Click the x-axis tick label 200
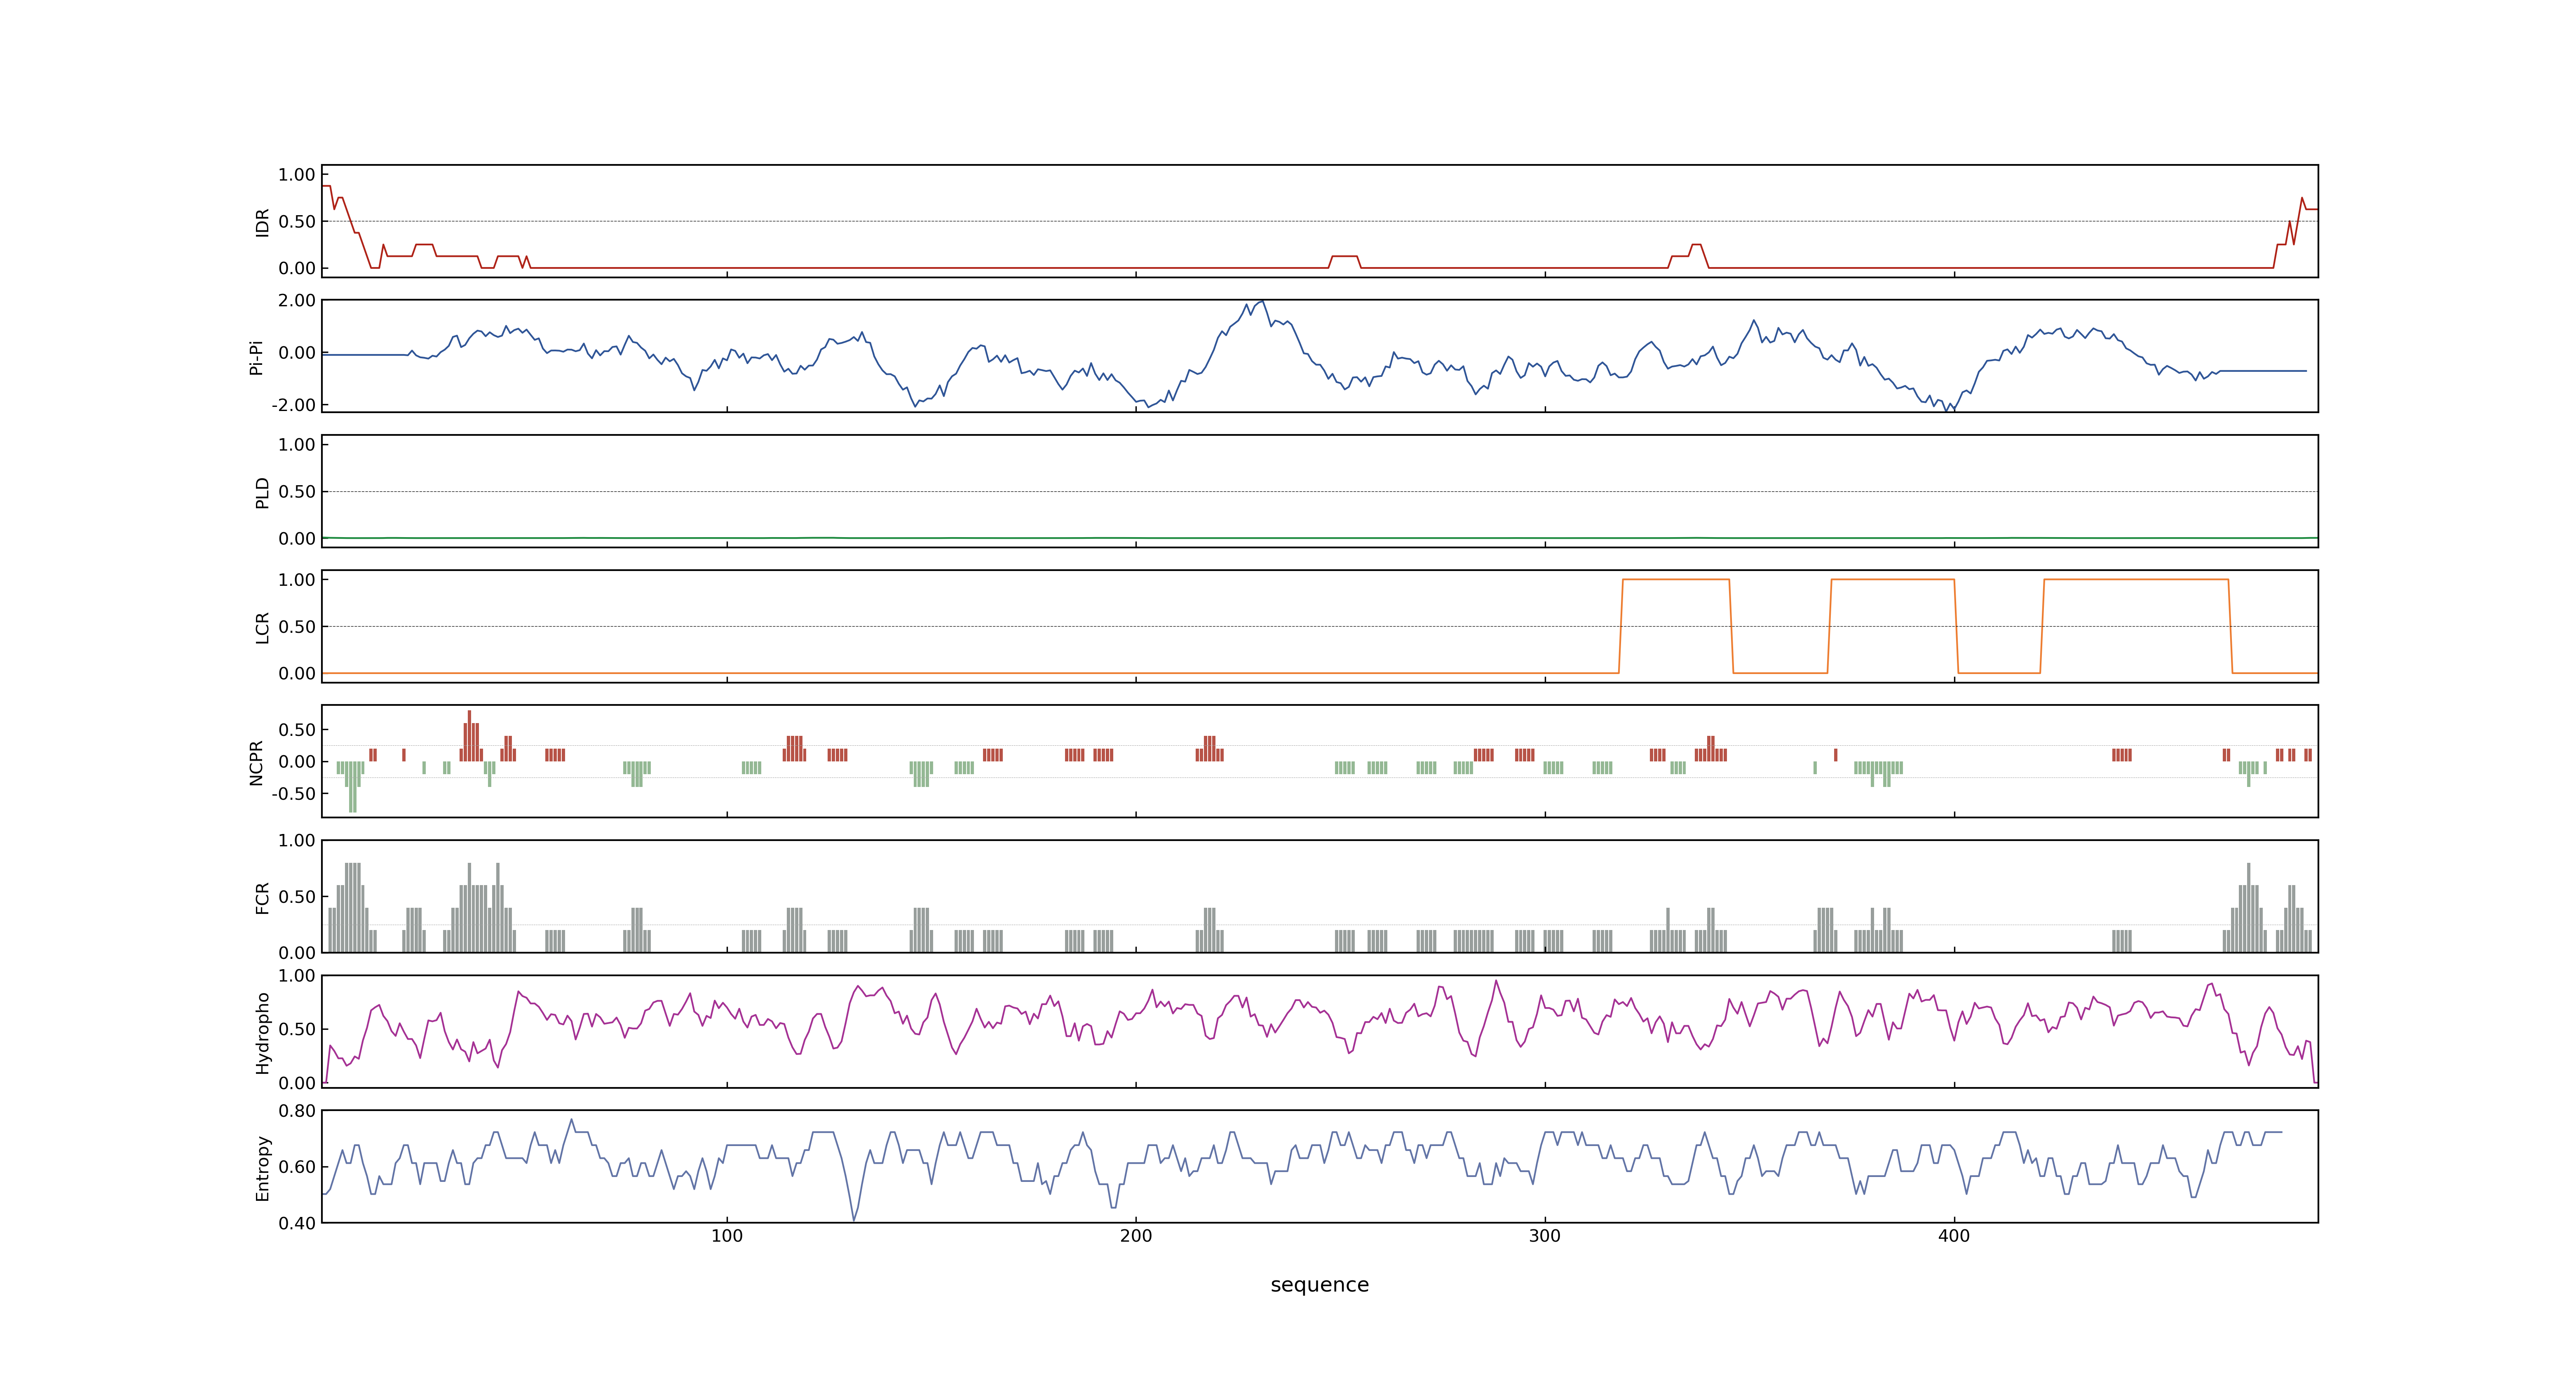This screenshot has height=1374, width=2576. (1136, 1236)
